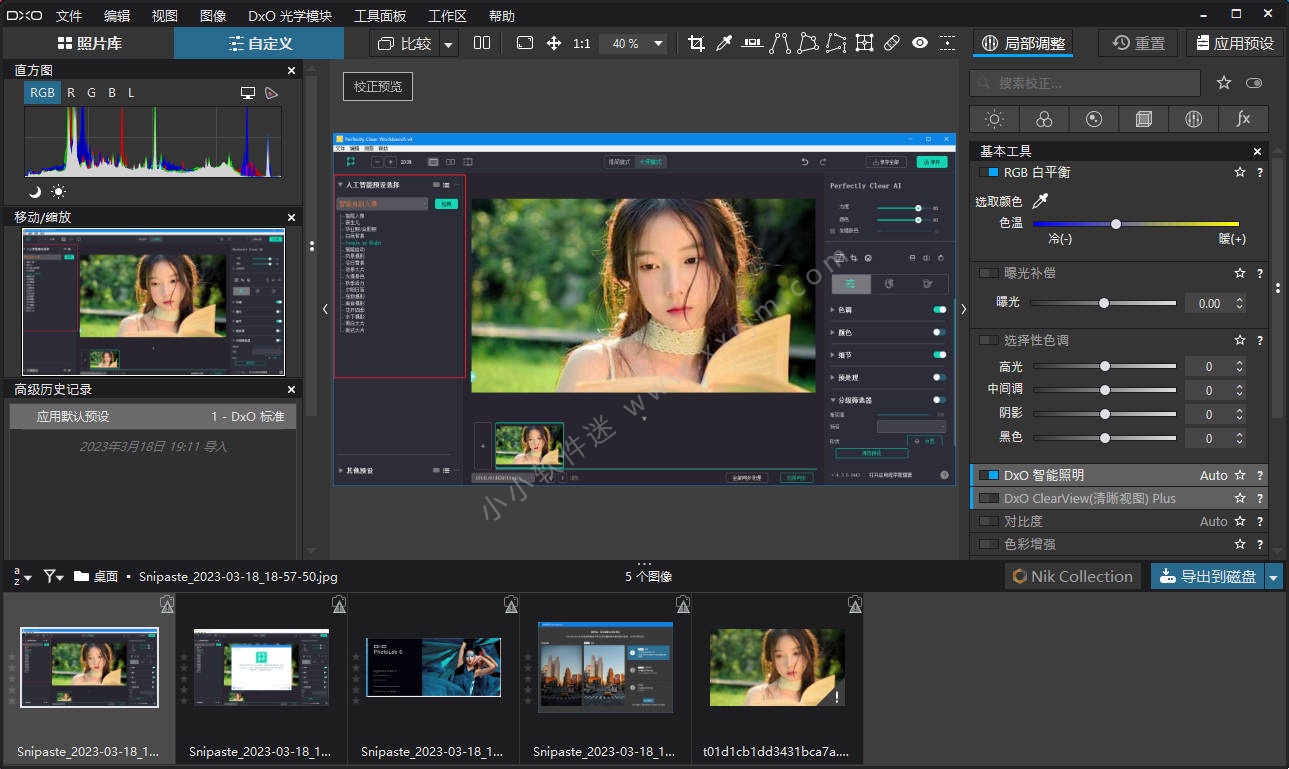1289x769 pixels.
Task: Activate the Horizon leveling tool
Action: (x=752, y=43)
